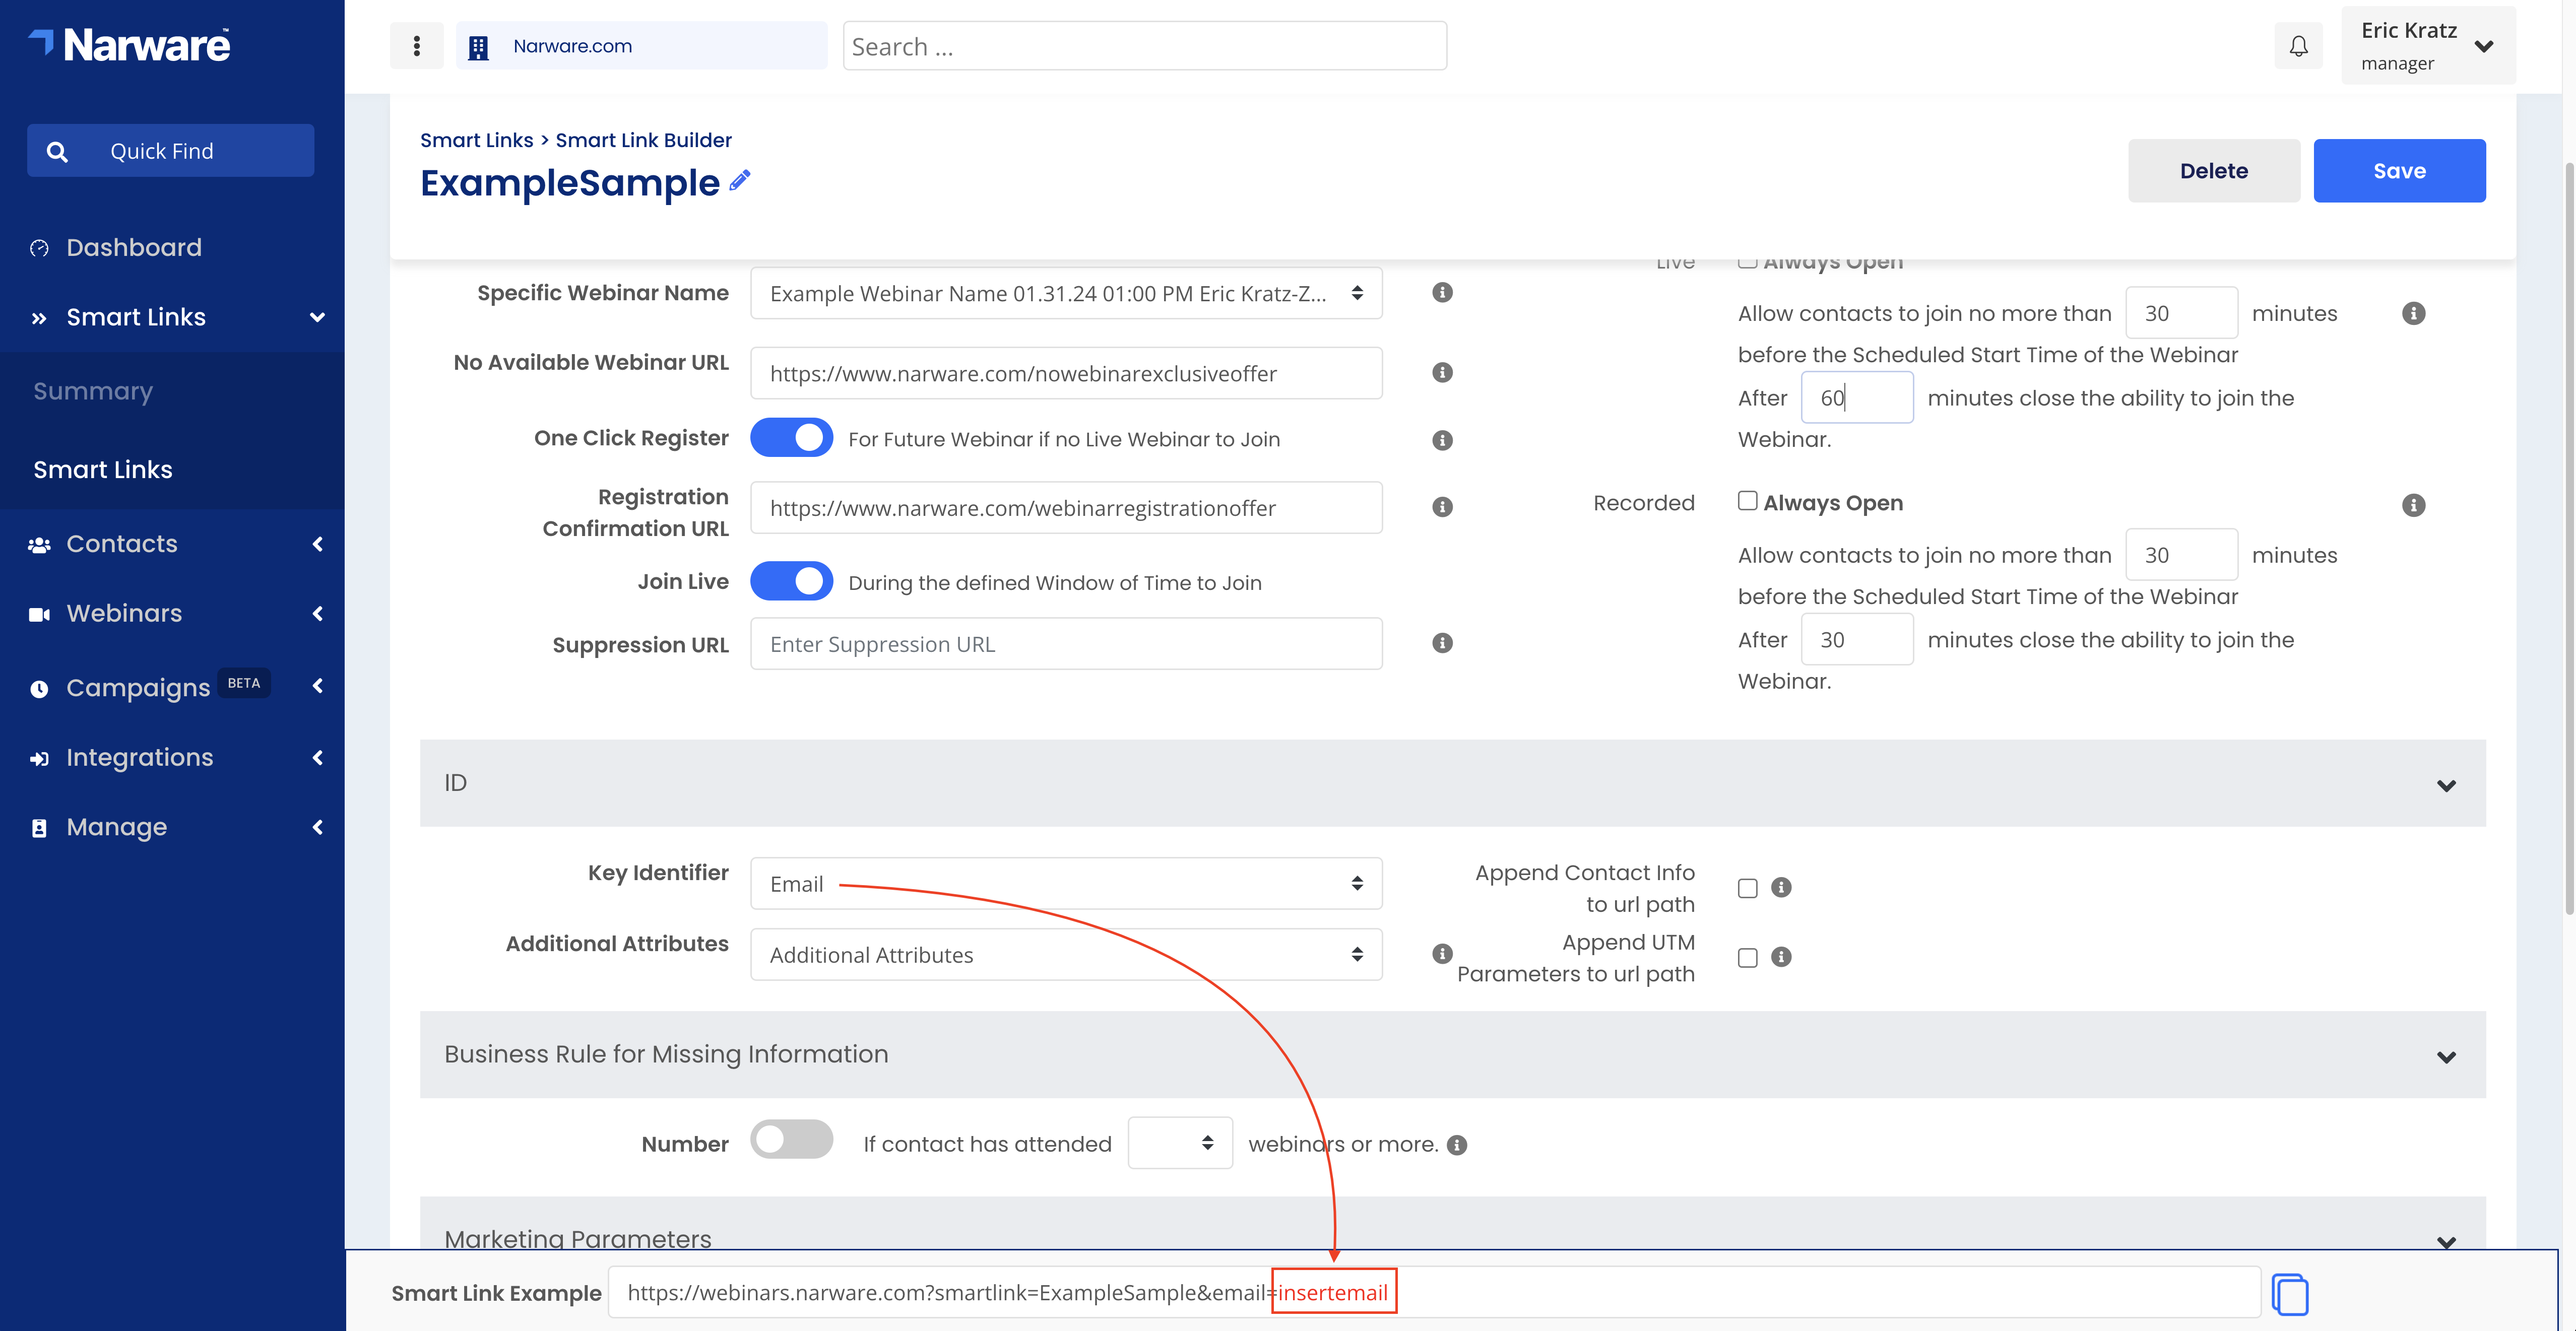Viewport: 2576px width, 1331px height.
Task: Show info for Append Contact Info
Action: click(1781, 887)
